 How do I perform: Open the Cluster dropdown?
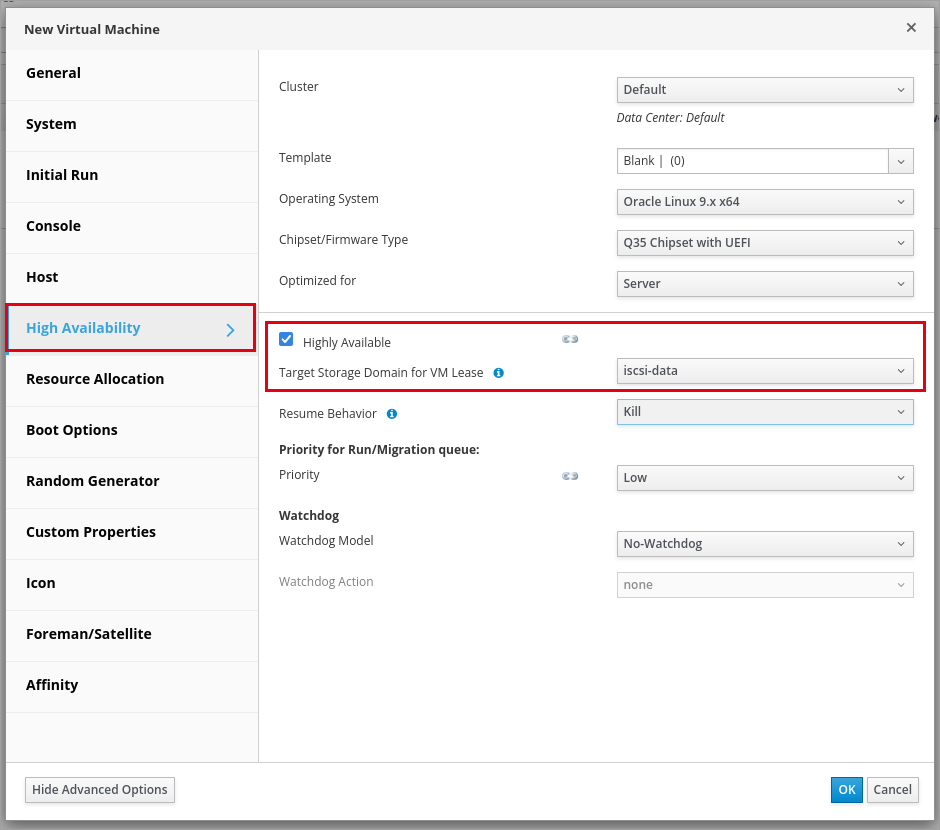(765, 90)
